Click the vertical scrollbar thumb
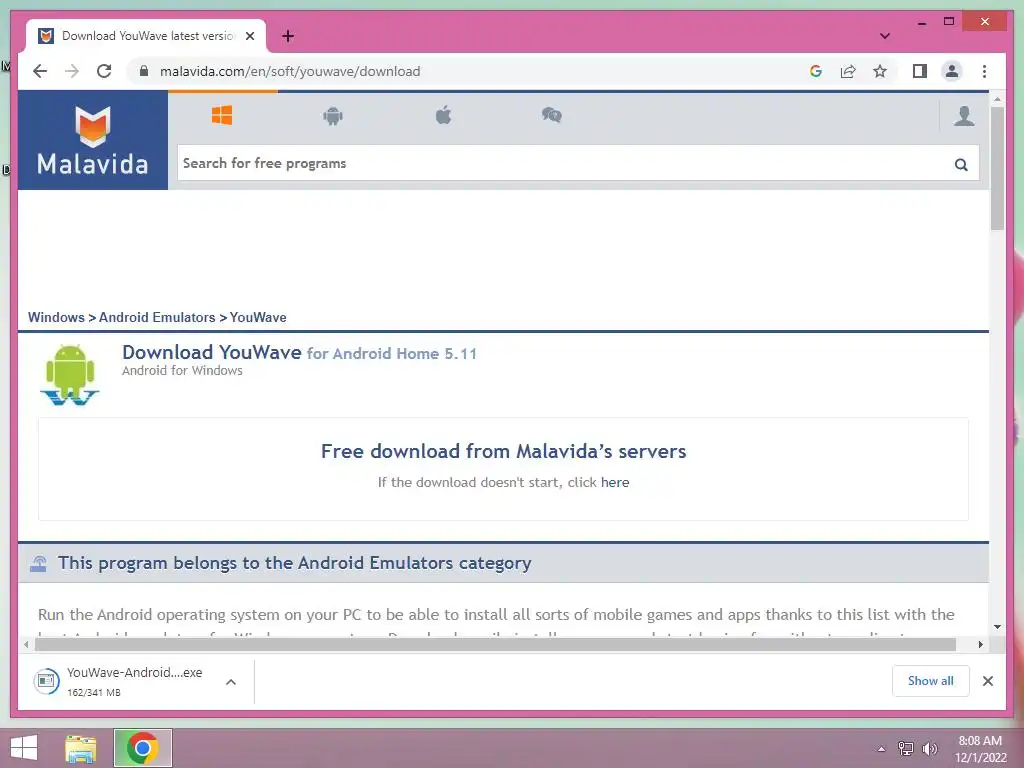This screenshot has width=1024, height=768. (997, 168)
